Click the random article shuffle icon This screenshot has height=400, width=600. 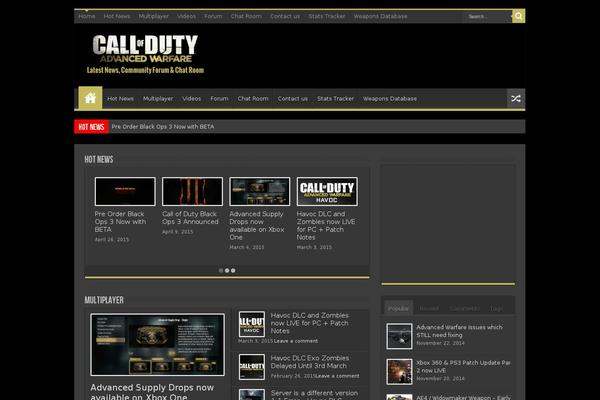(516, 99)
